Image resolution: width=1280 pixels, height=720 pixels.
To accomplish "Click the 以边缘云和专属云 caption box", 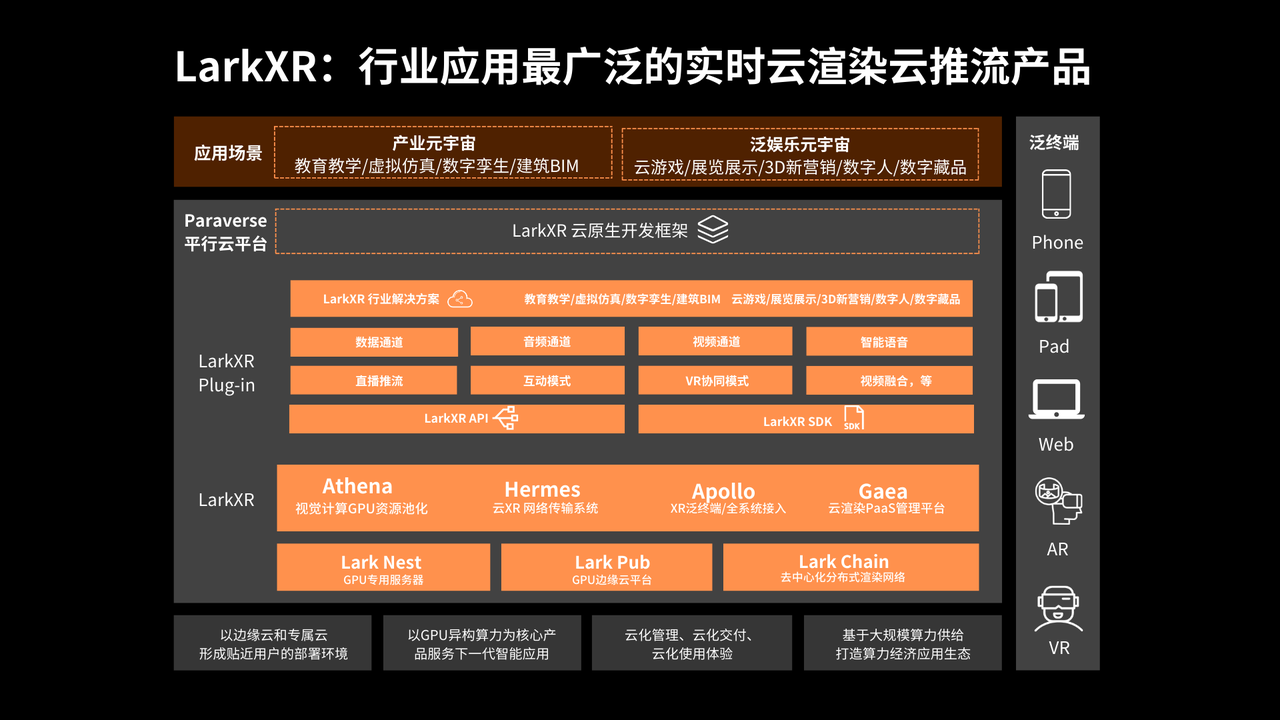I will [273, 643].
